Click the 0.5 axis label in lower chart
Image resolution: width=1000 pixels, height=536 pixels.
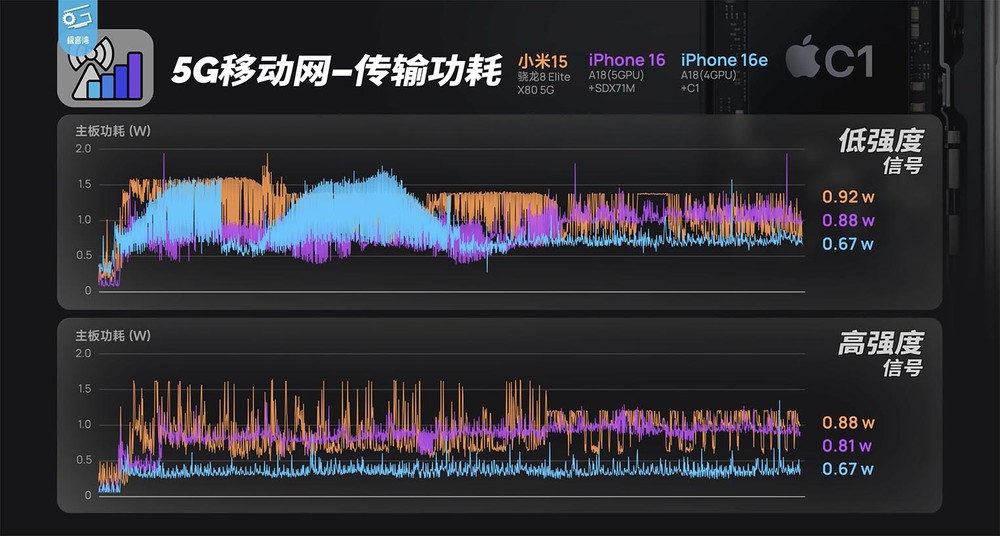click(x=84, y=460)
